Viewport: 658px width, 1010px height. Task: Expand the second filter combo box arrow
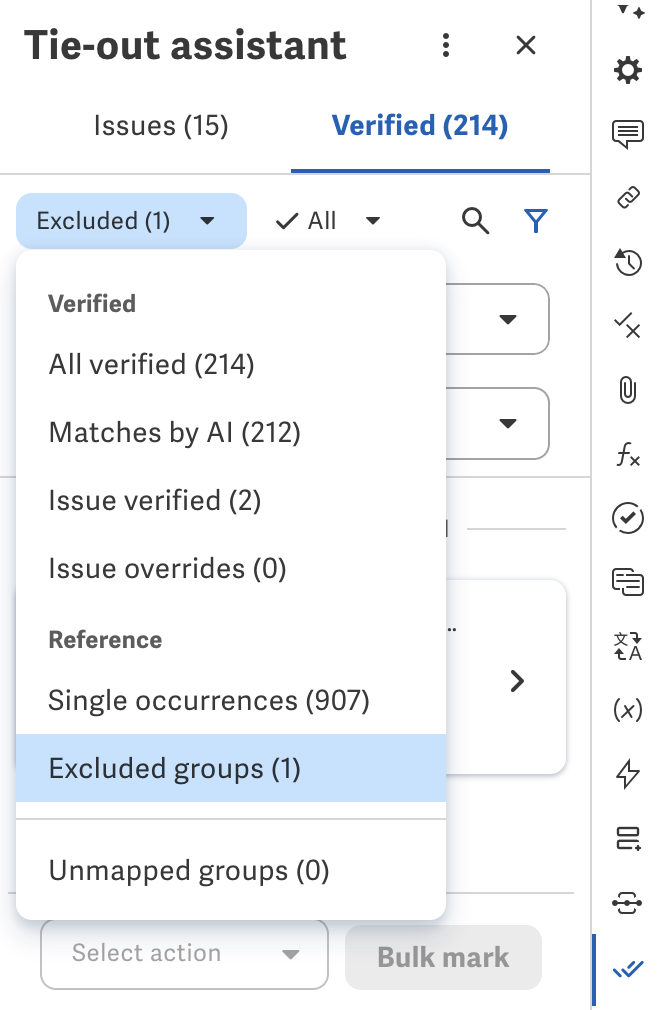click(x=508, y=423)
